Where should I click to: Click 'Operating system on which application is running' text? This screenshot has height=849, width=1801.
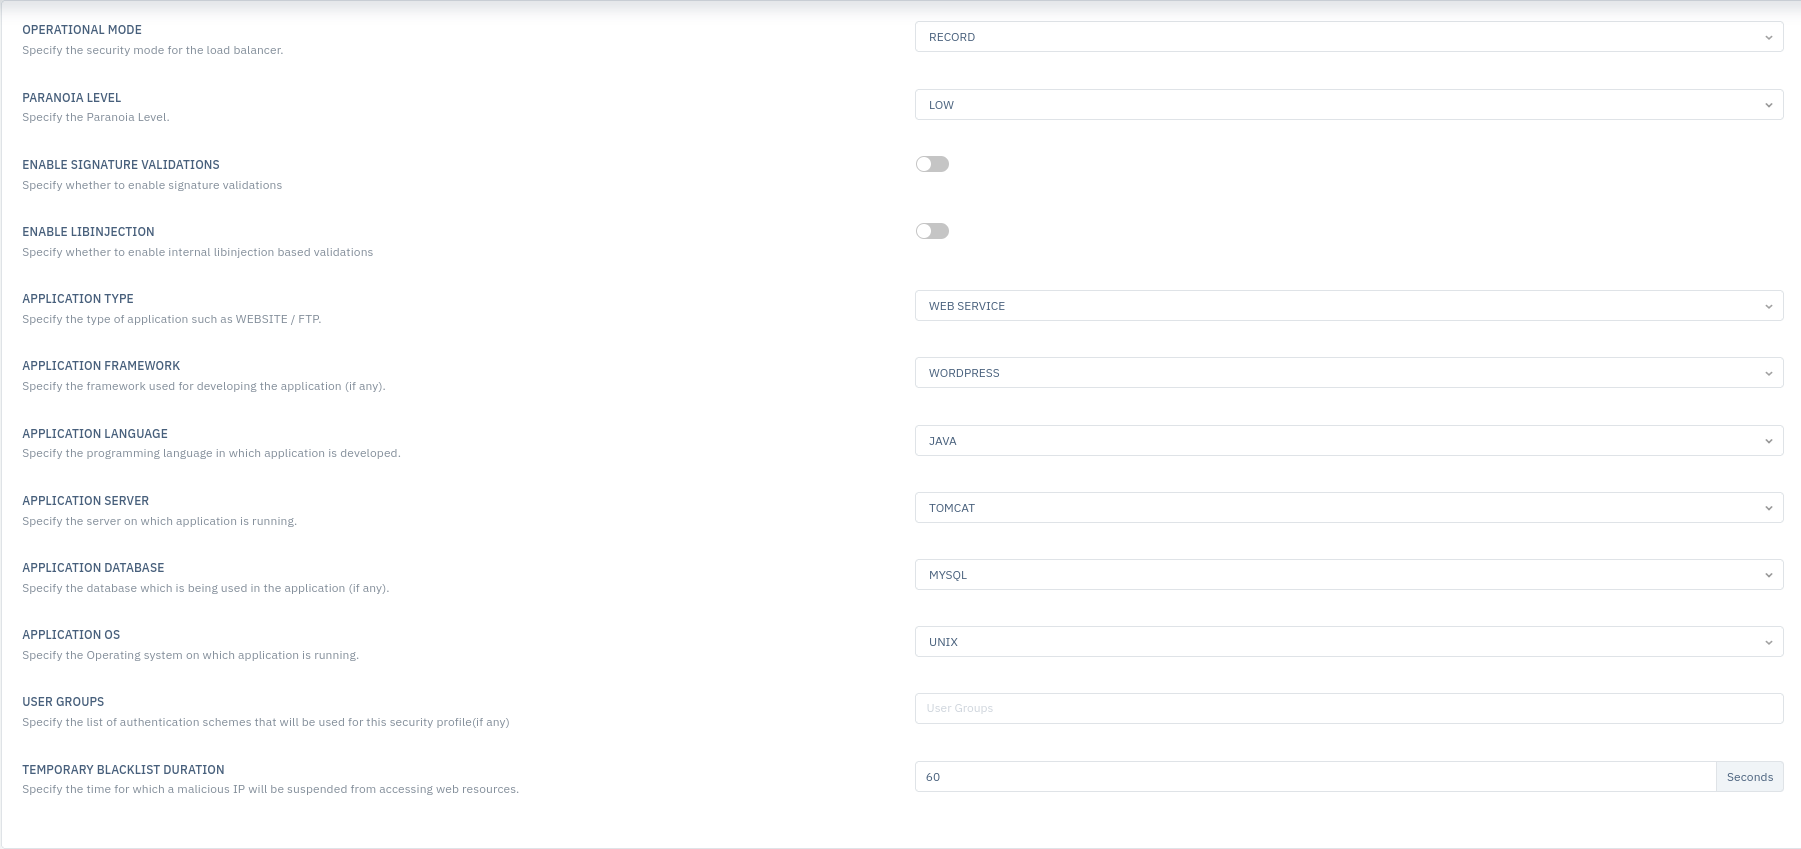click(x=222, y=655)
